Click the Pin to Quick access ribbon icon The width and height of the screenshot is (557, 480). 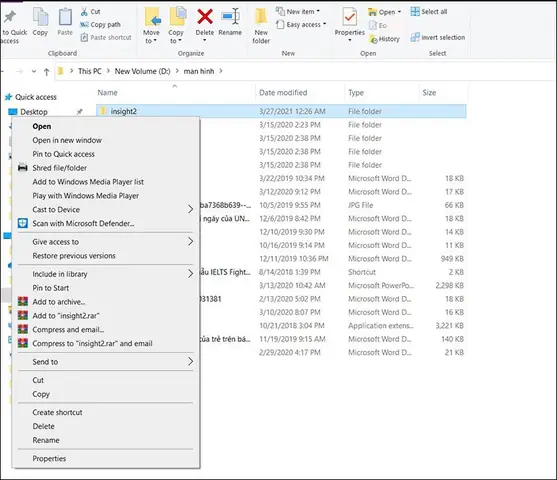pyautogui.click(x=10, y=17)
